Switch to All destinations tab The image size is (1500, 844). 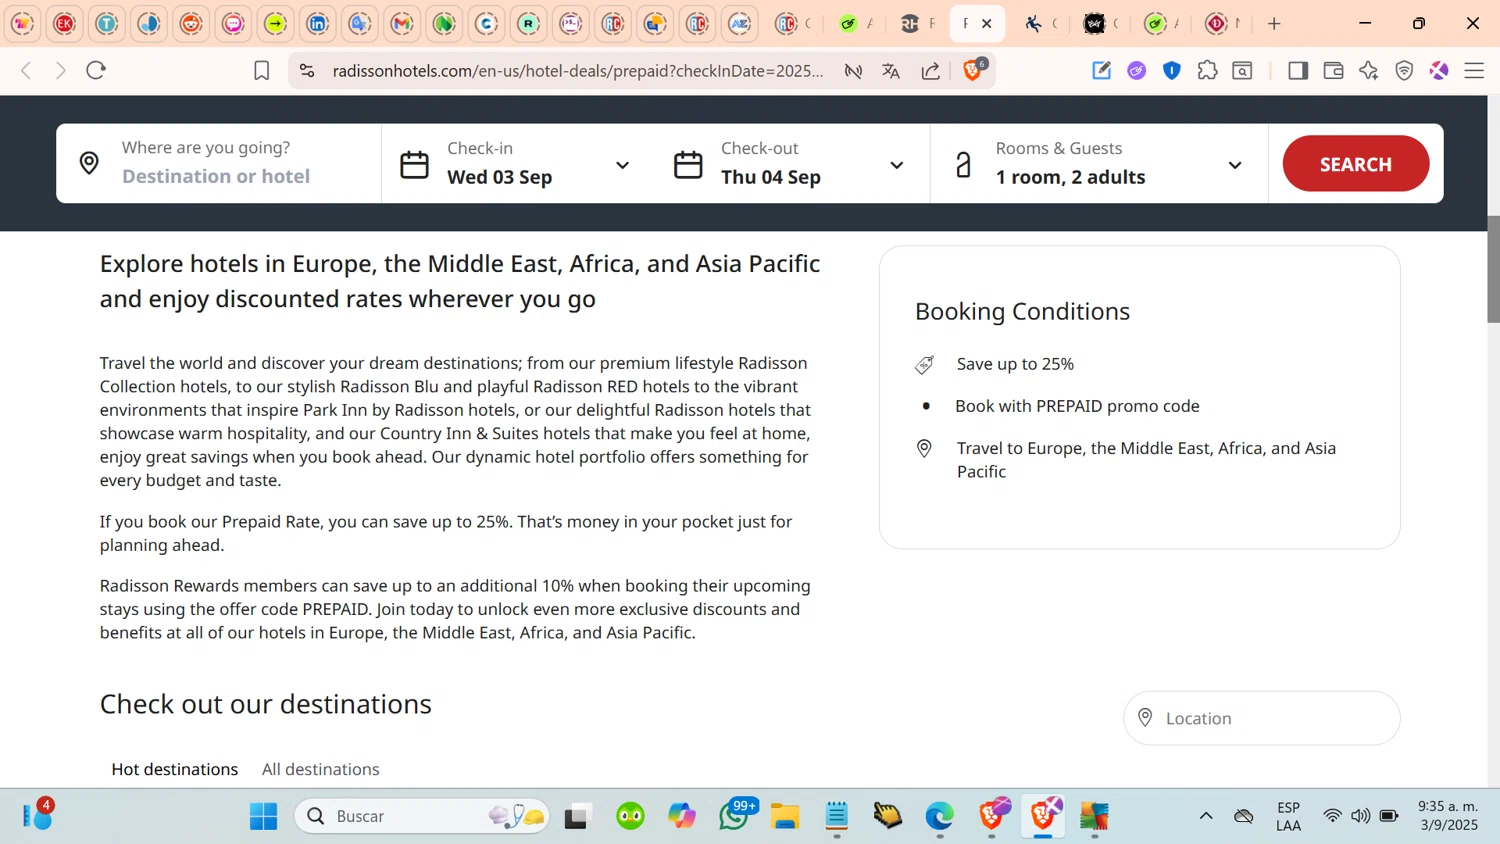pos(321,769)
